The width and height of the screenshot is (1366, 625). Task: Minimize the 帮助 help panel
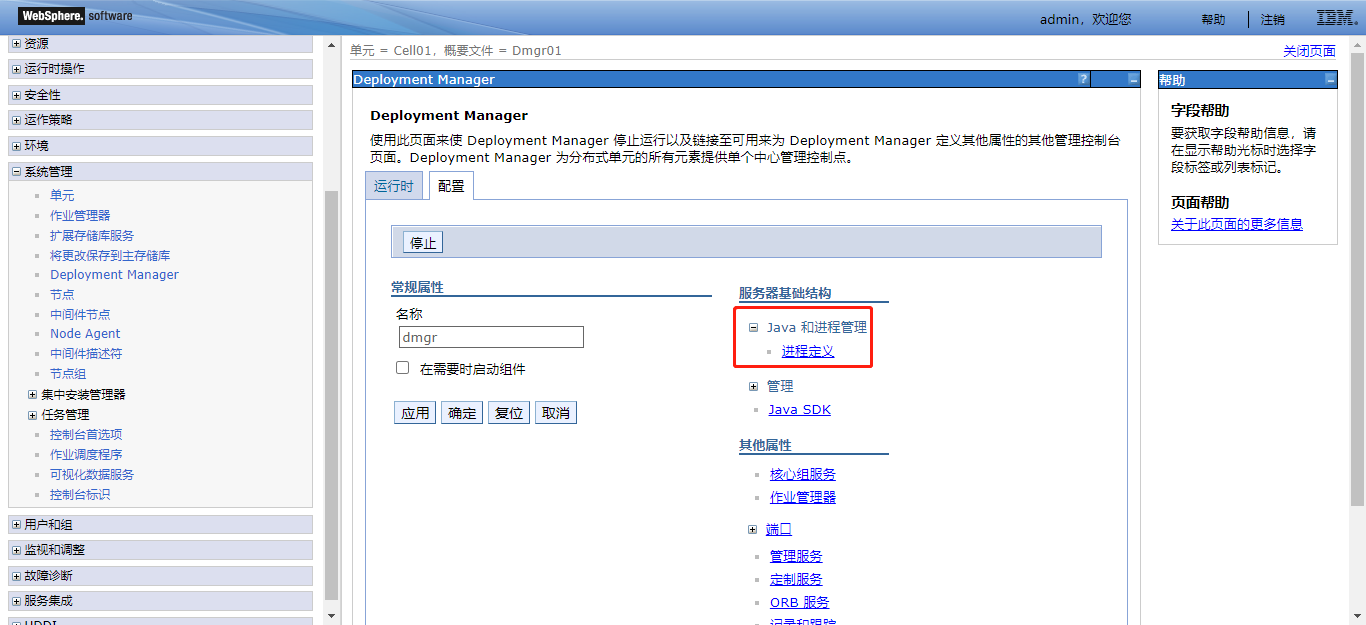click(x=1330, y=79)
